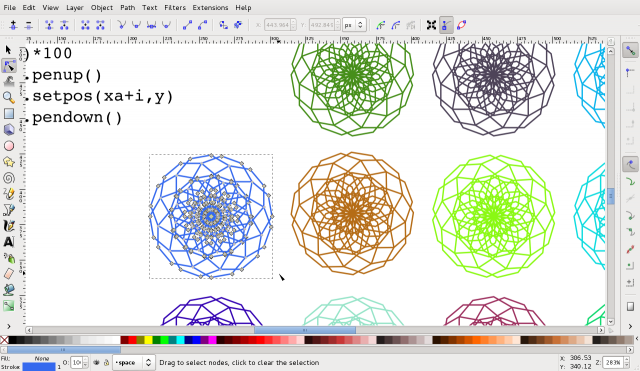Click the opacity O: input field
640x371 pixels.
[x=76, y=362]
